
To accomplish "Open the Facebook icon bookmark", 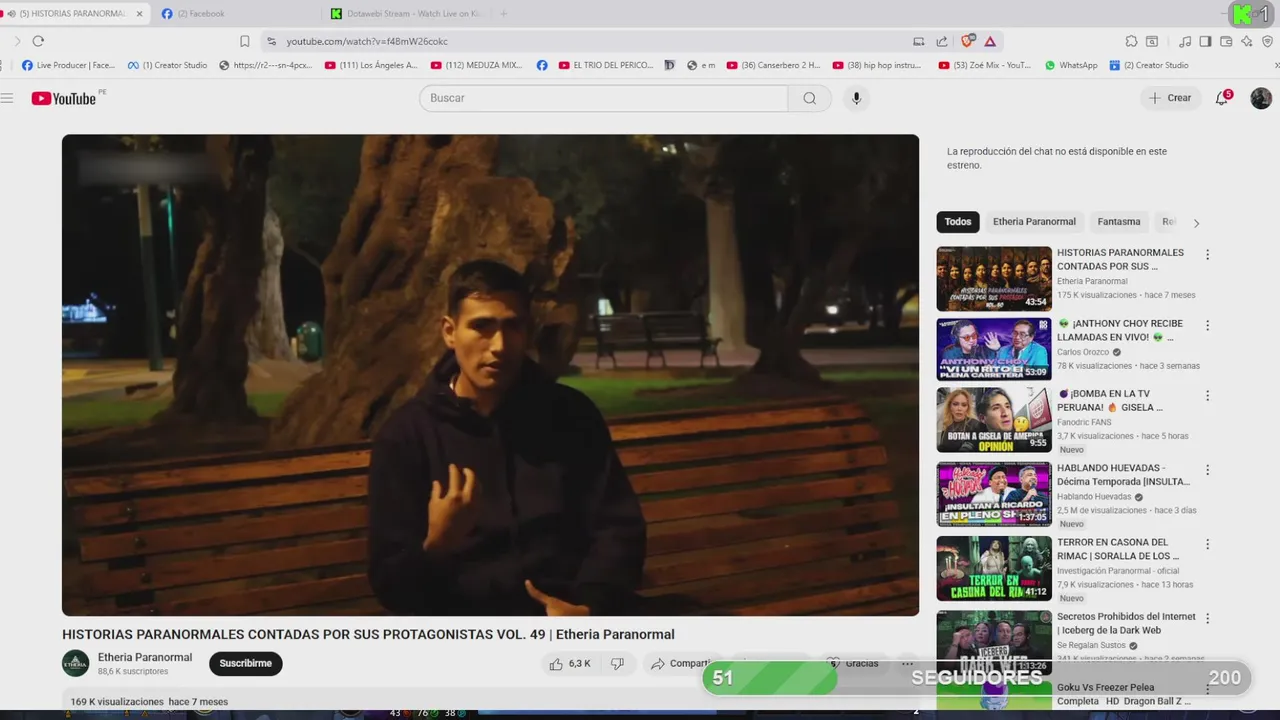I will point(542,65).
